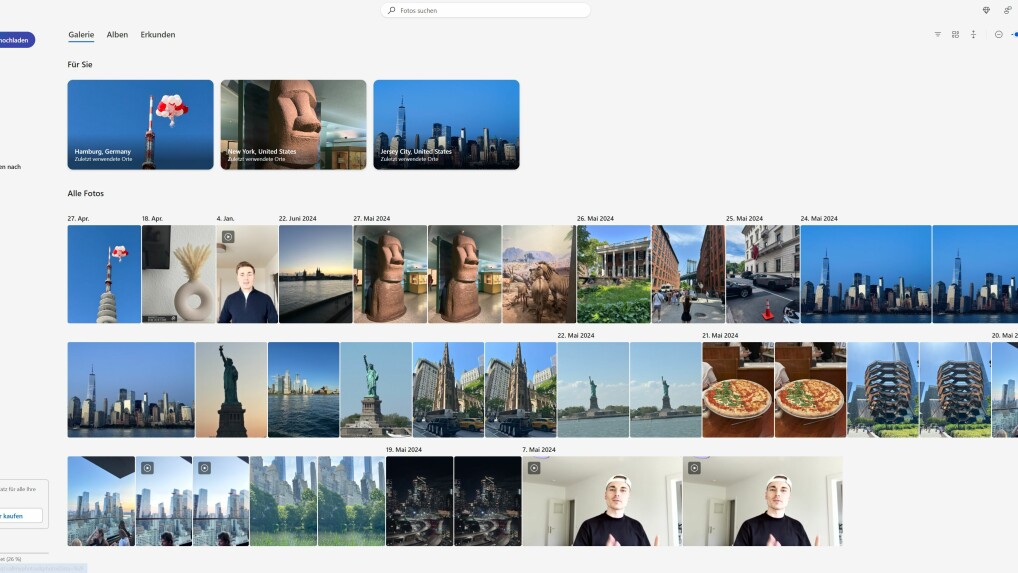This screenshot has width=1018, height=573.
Task: Open the premium diamond icon
Action: (x=986, y=10)
